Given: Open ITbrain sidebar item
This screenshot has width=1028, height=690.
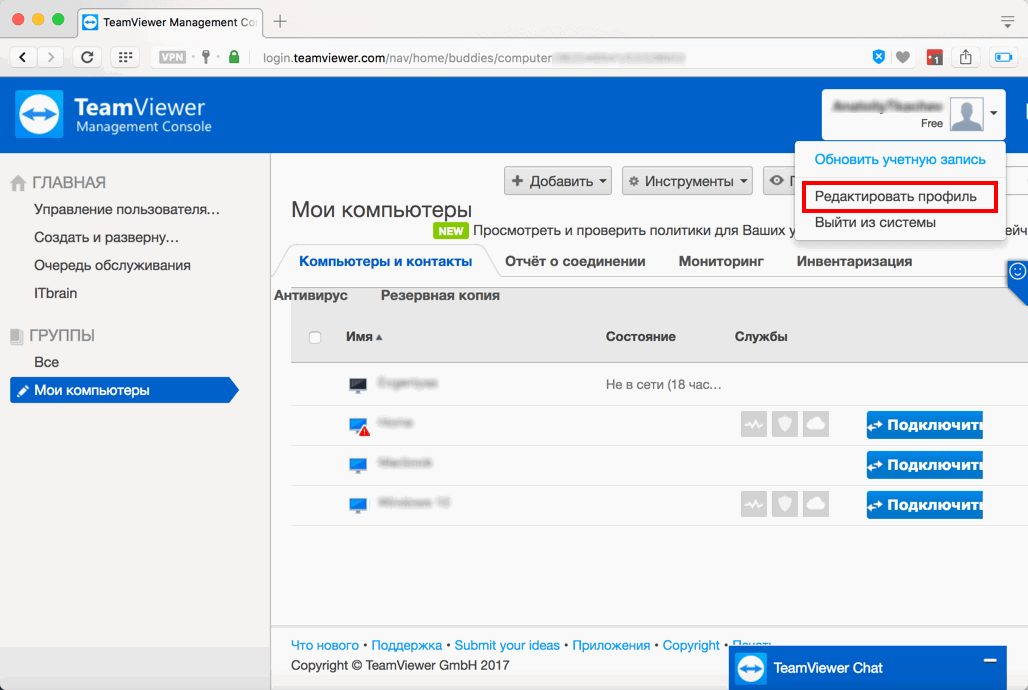Looking at the screenshot, I should tap(56, 293).
